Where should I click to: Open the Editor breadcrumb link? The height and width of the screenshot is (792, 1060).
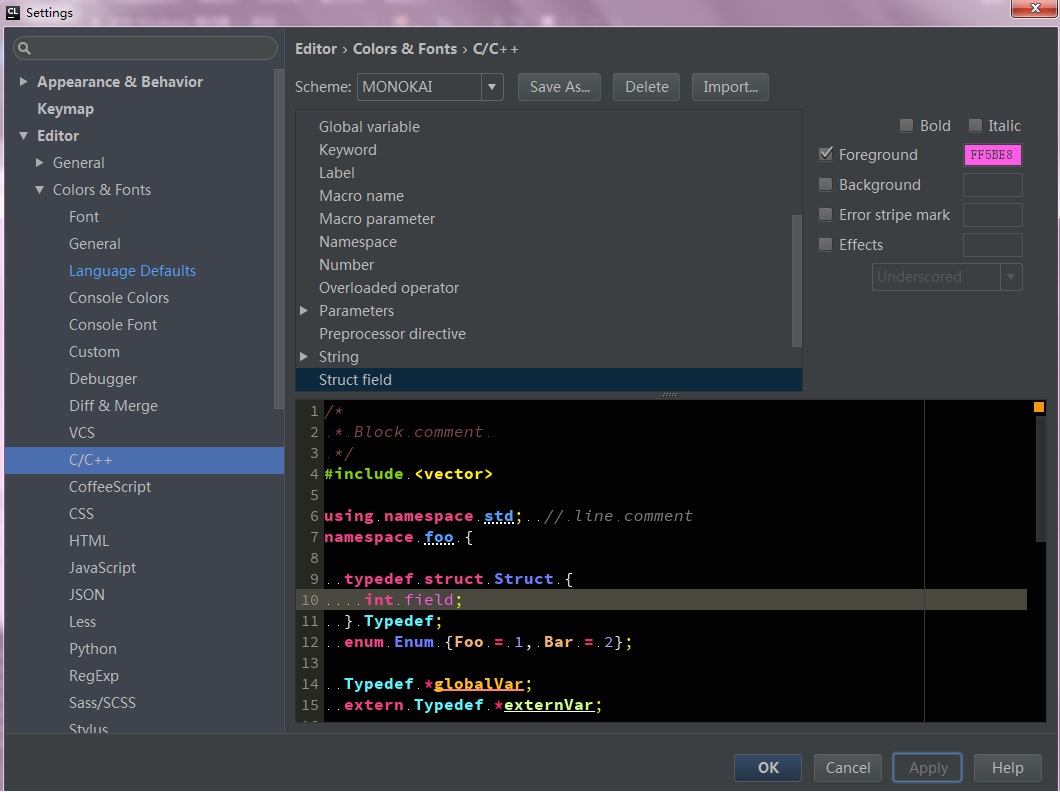coord(316,48)
